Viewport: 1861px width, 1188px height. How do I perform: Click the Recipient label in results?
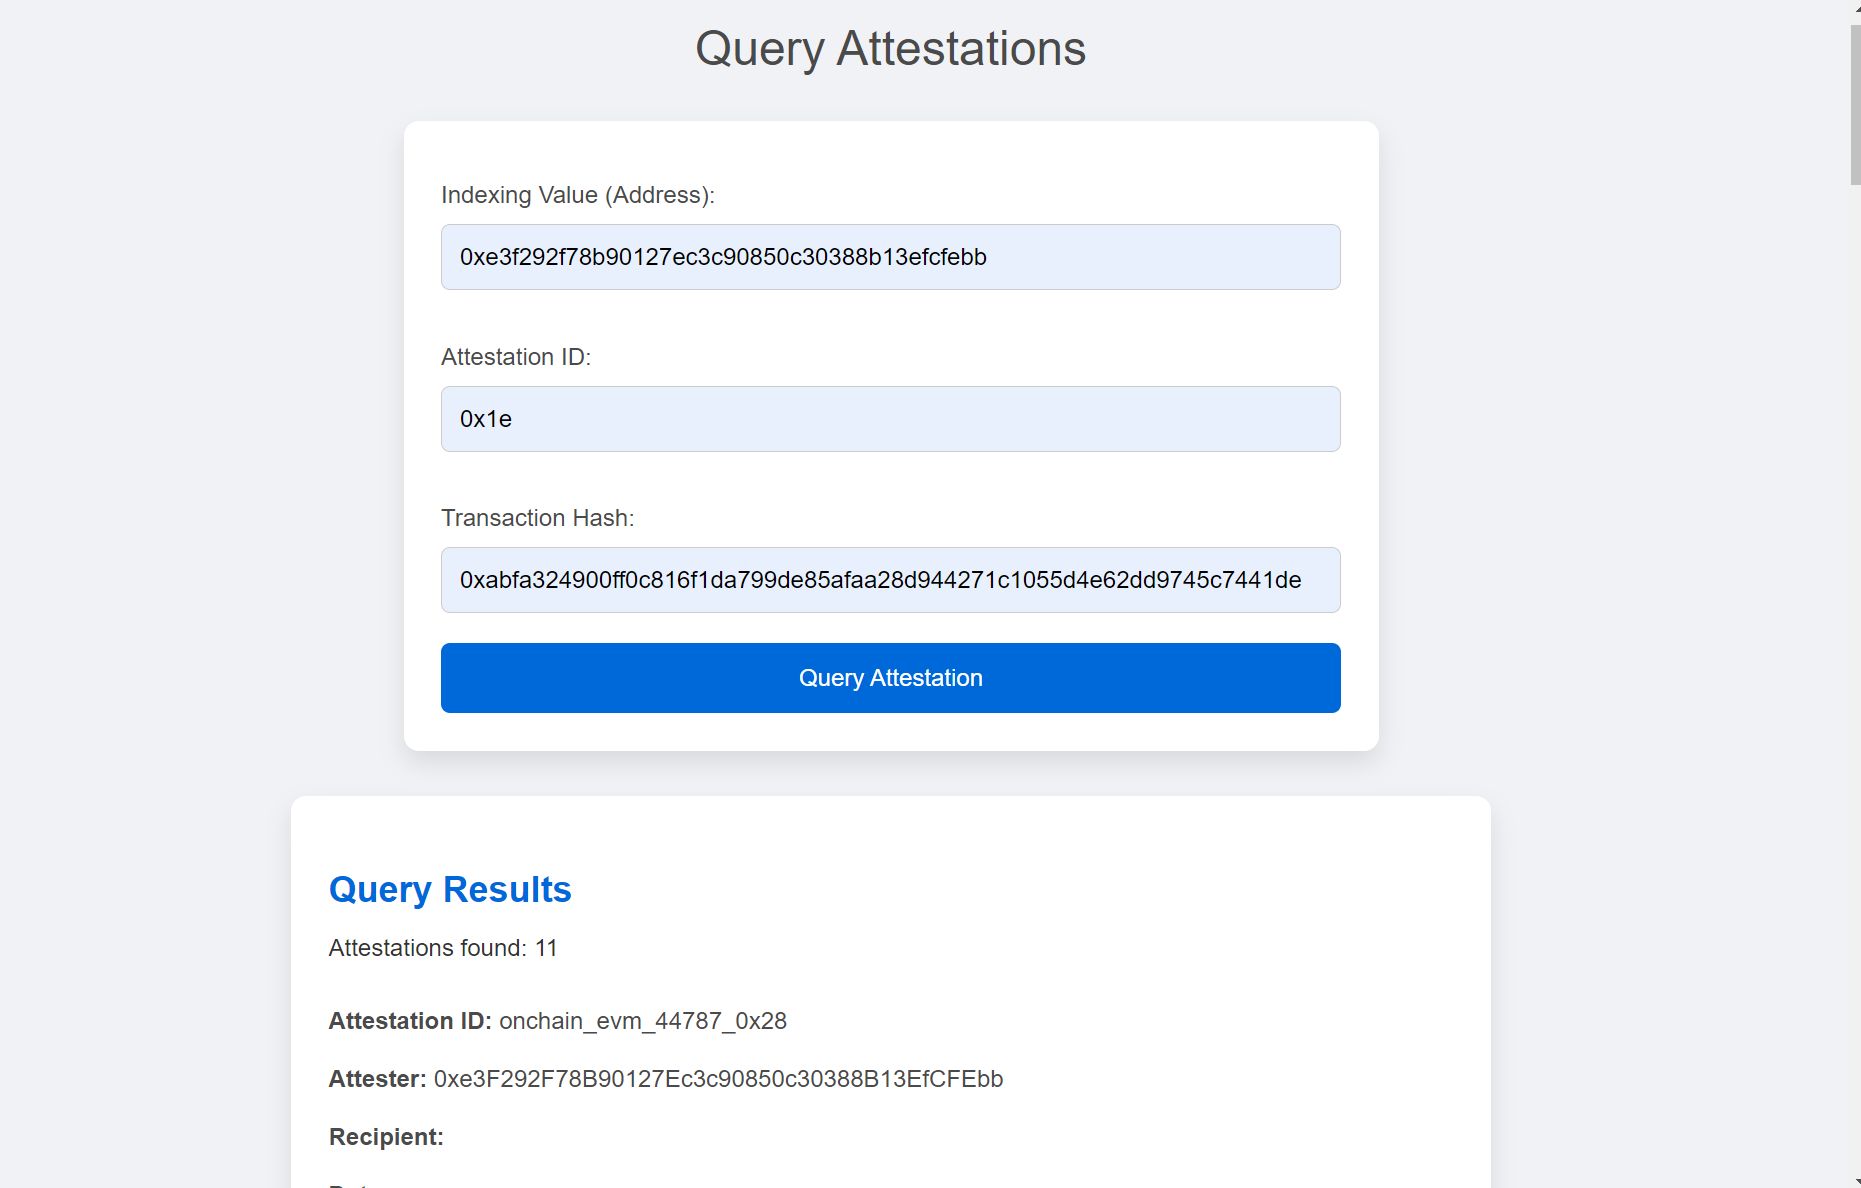(386, 1137)
